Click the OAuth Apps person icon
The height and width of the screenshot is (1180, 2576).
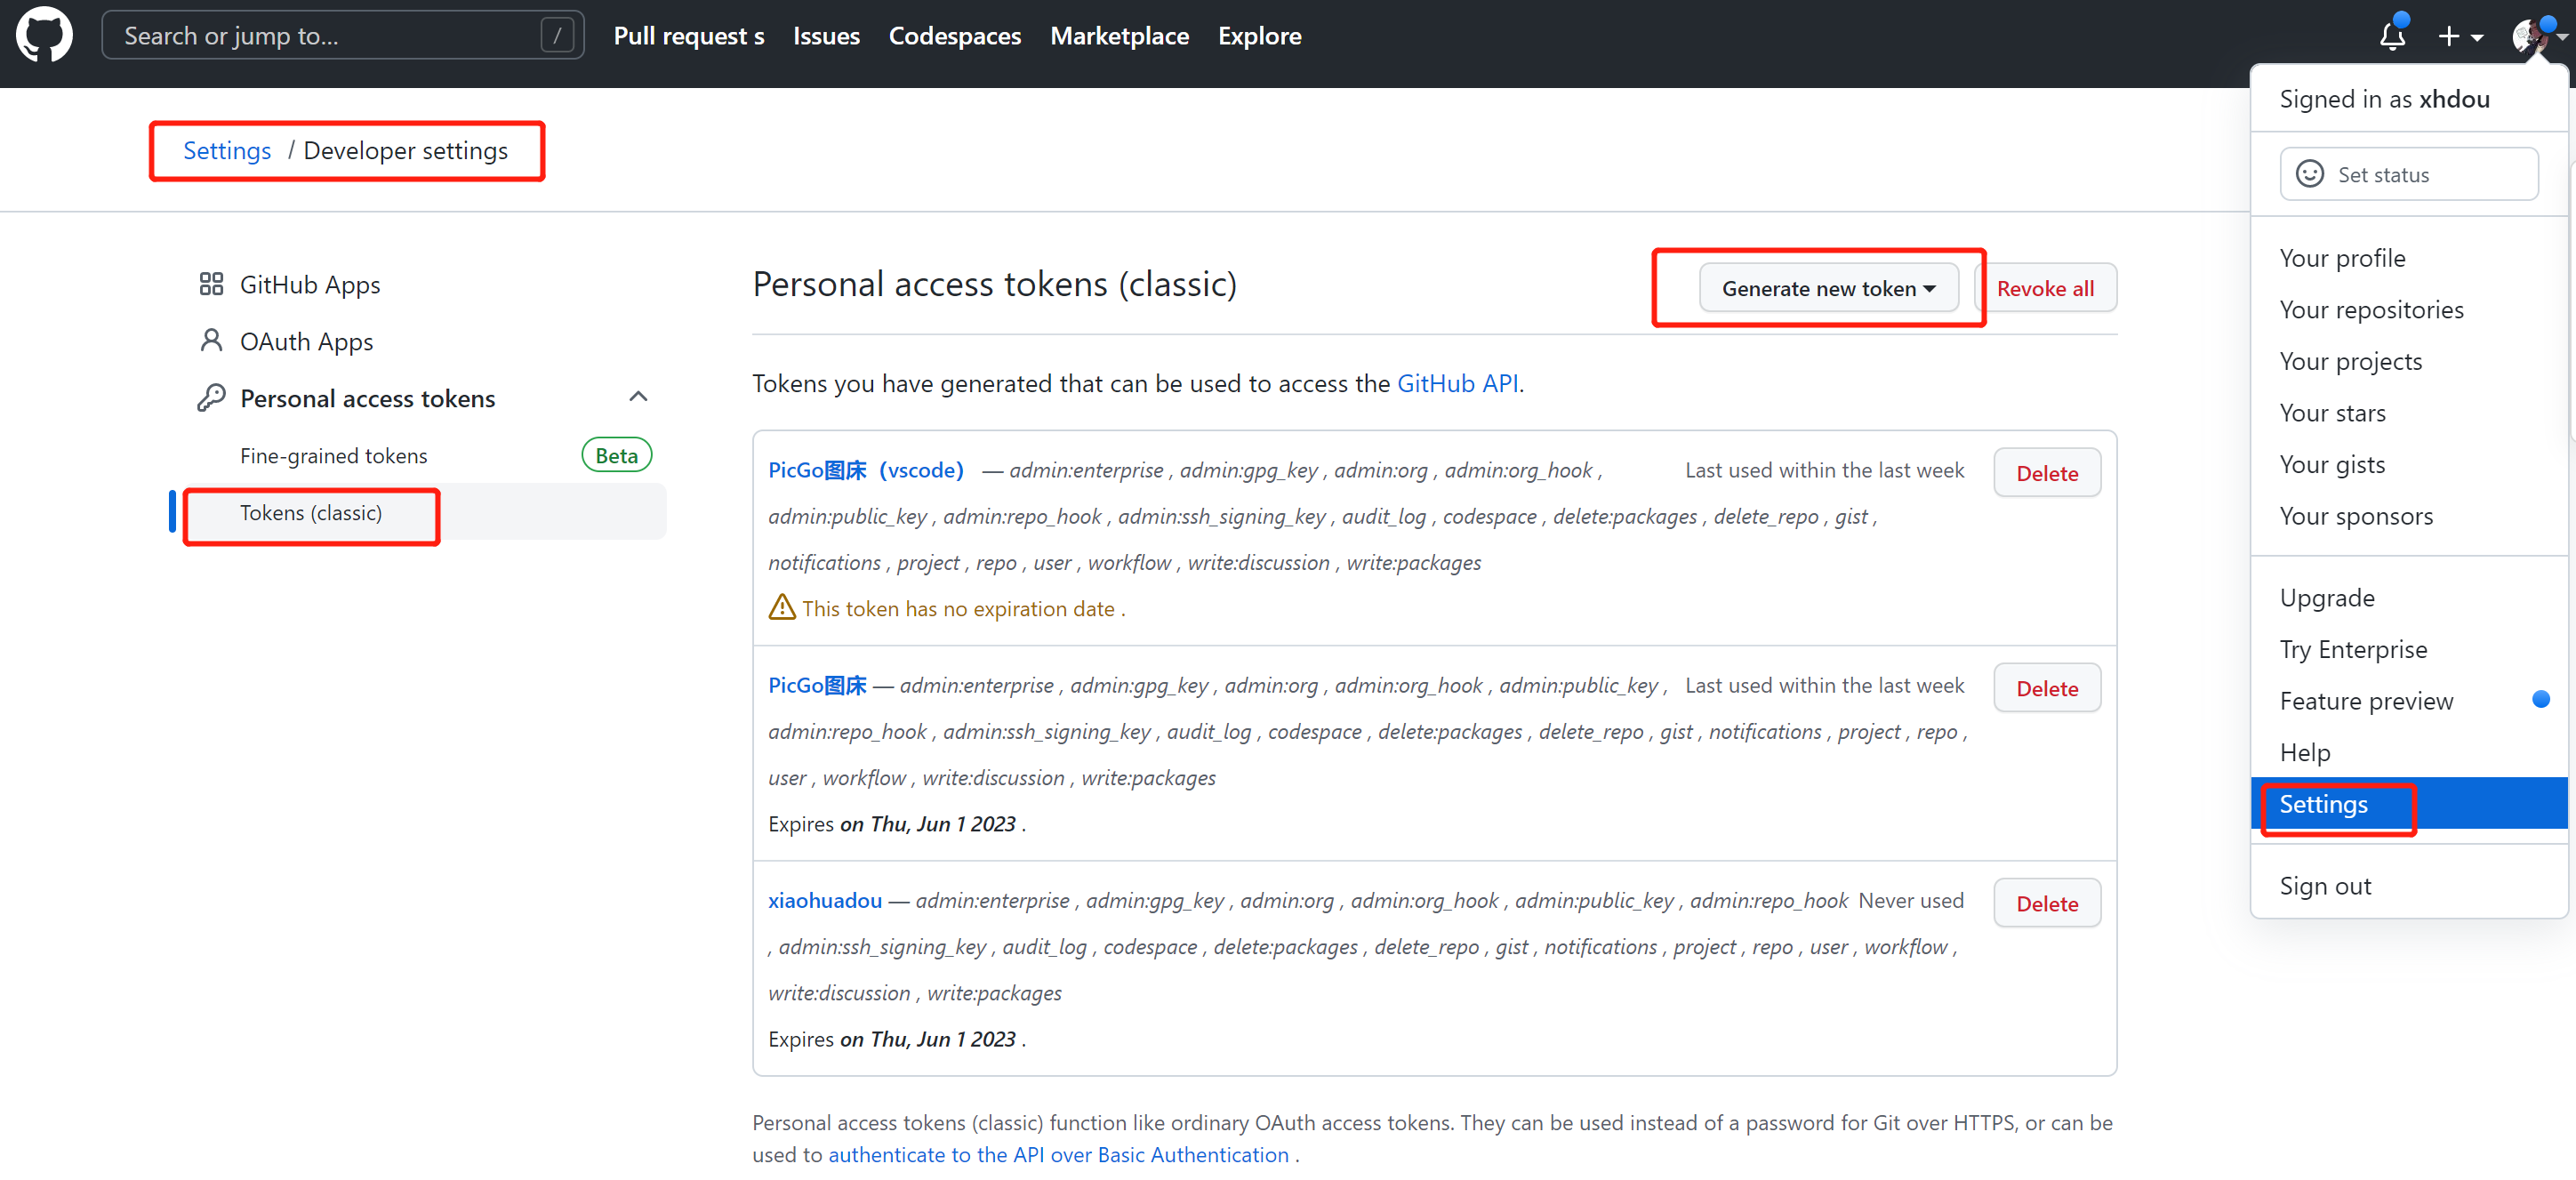pos(211,341)
